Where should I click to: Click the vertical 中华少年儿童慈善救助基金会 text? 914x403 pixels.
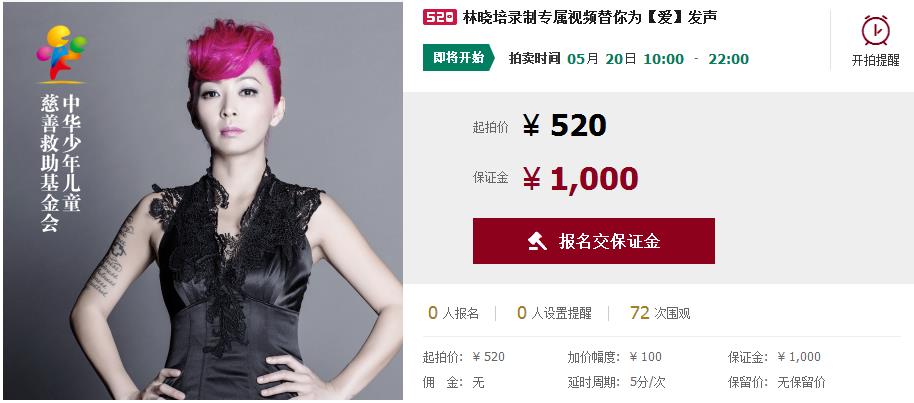pos(61,163)
